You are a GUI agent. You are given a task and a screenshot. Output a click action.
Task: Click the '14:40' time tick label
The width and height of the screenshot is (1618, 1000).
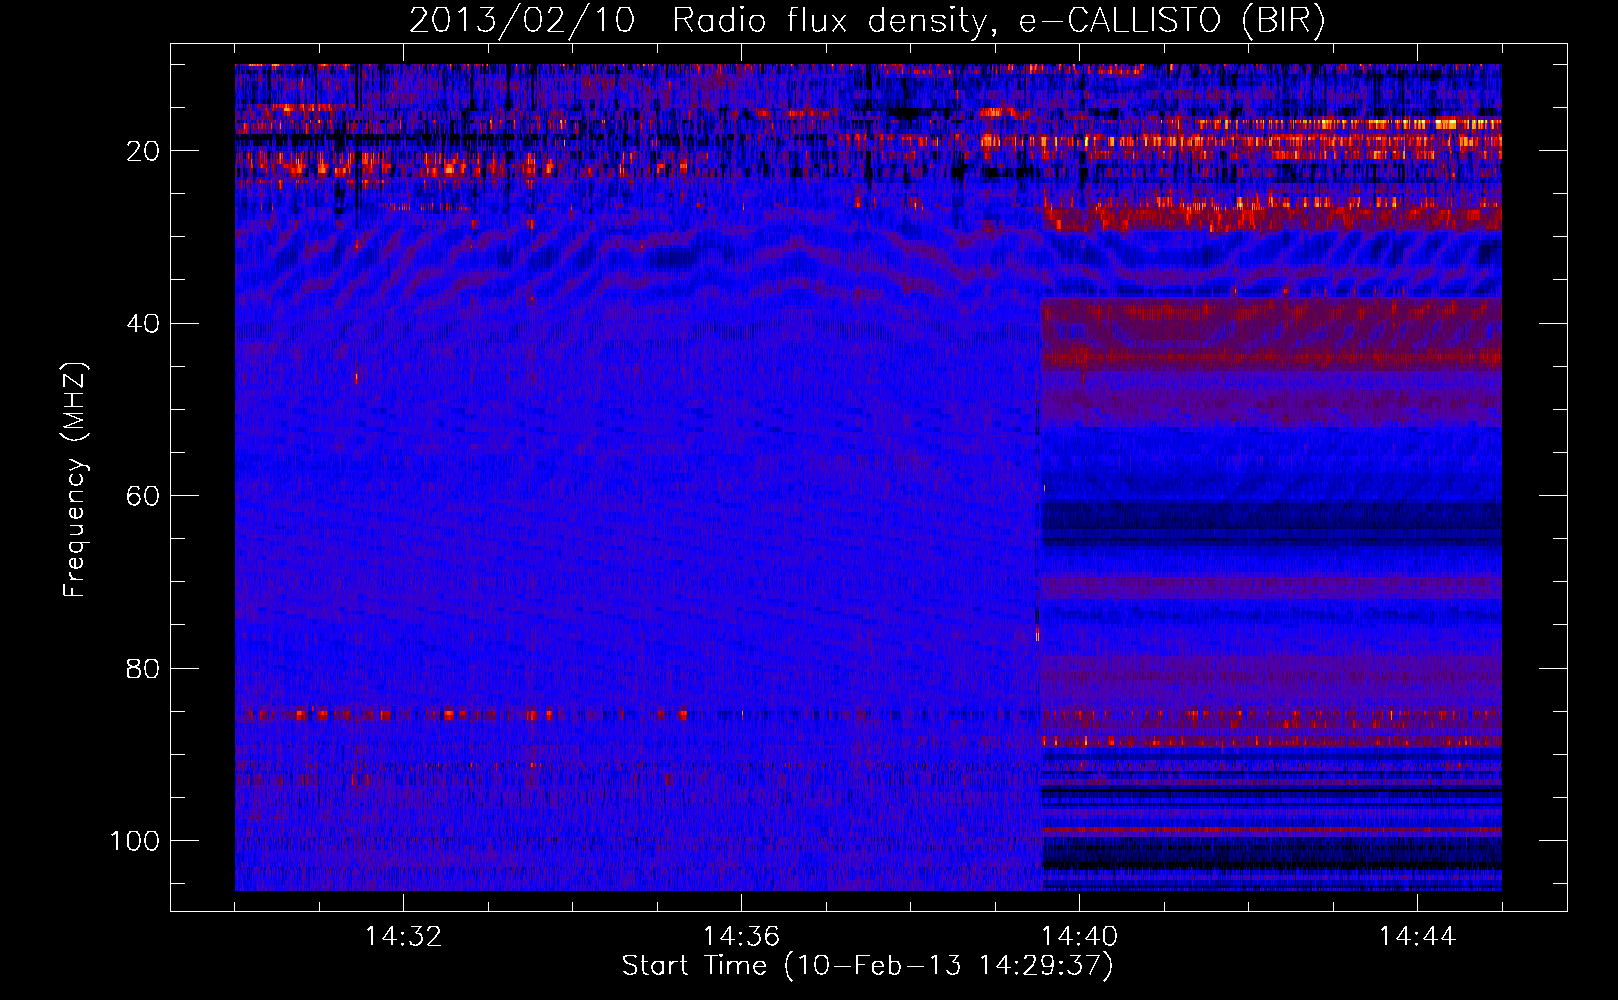[1079, 937]
